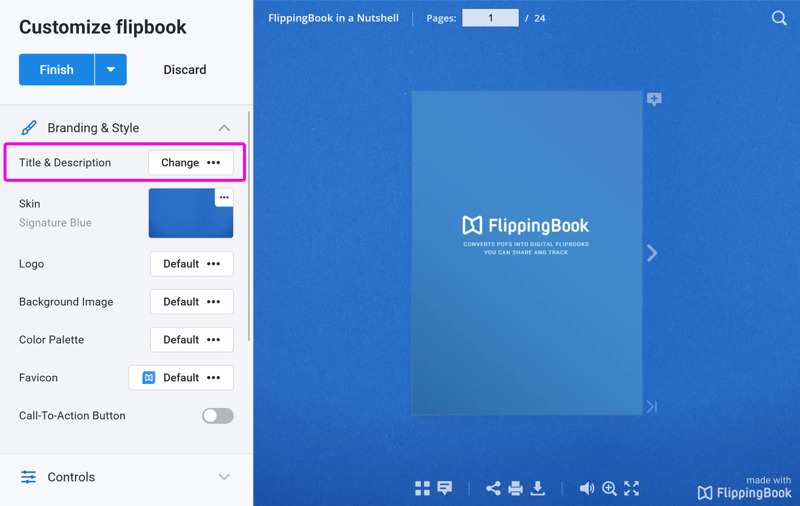This screenshot has height=506, width=800.
Task: Open the notes icon in the bottom toolbar
Action: coord(445,488)
